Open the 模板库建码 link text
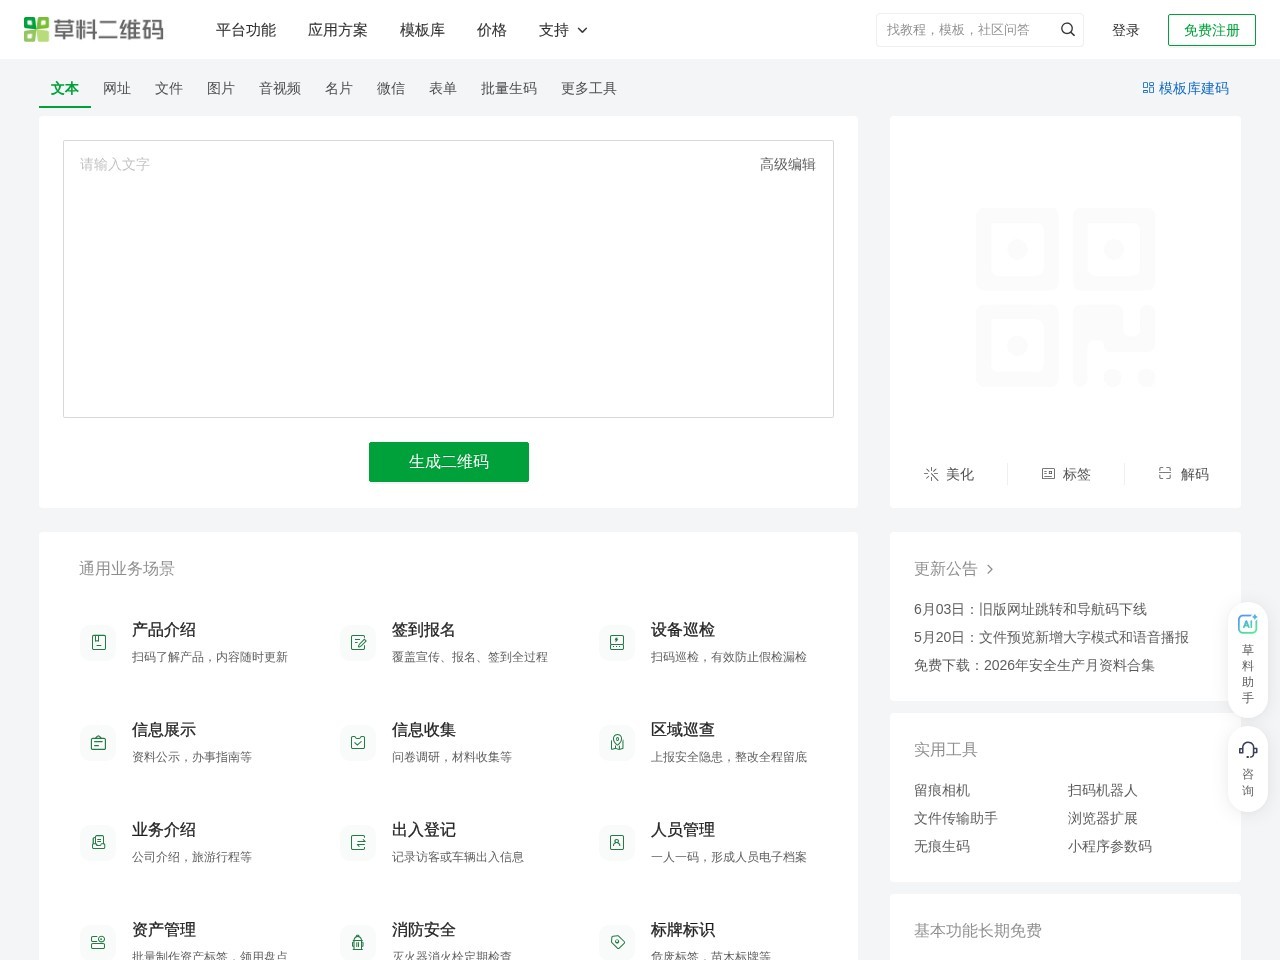The image size is (1280, 960). [x=1194, y=88]
